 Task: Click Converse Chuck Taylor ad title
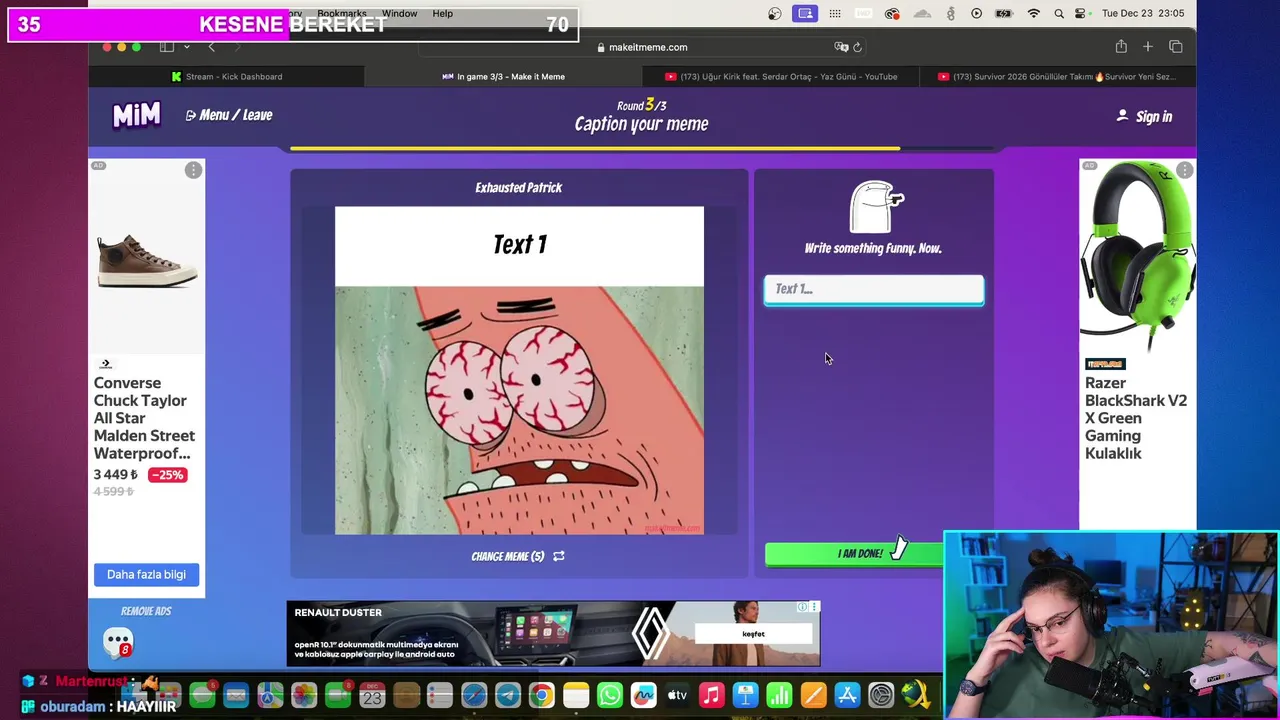click(x=144, y=418)
